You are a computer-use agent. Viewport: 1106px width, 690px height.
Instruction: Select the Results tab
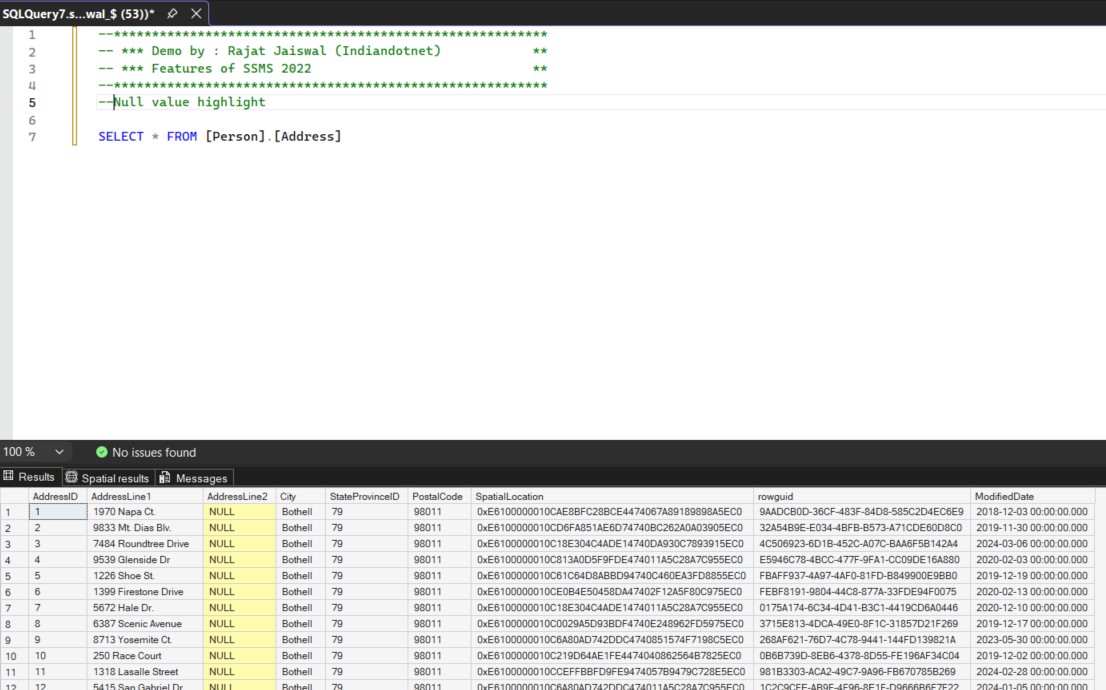(37, 477)
